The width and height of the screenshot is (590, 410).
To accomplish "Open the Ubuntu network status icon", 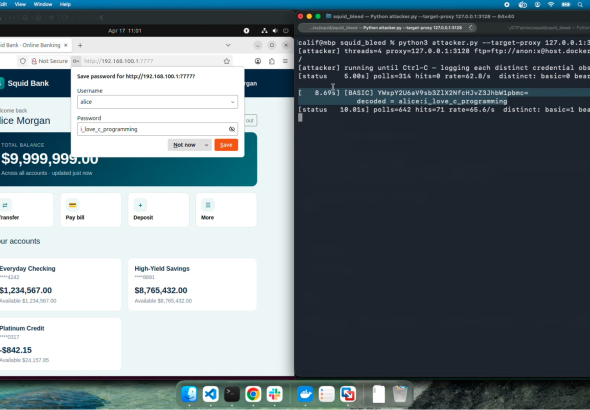I will (x=265, y=31).
